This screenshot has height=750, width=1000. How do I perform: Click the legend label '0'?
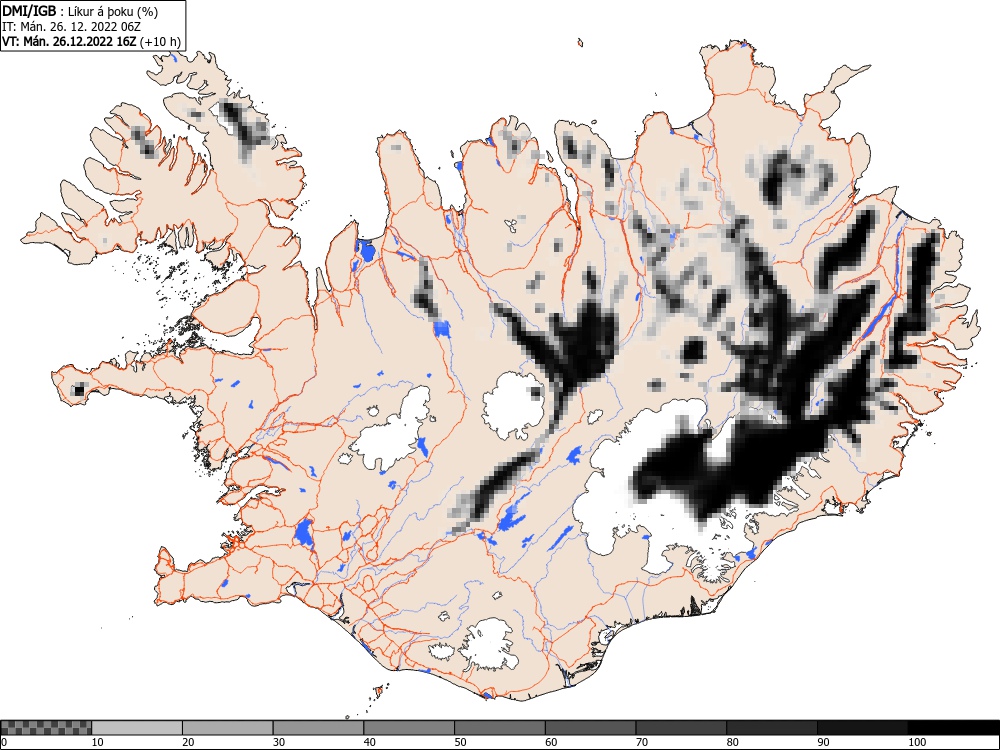pos(4,742)
